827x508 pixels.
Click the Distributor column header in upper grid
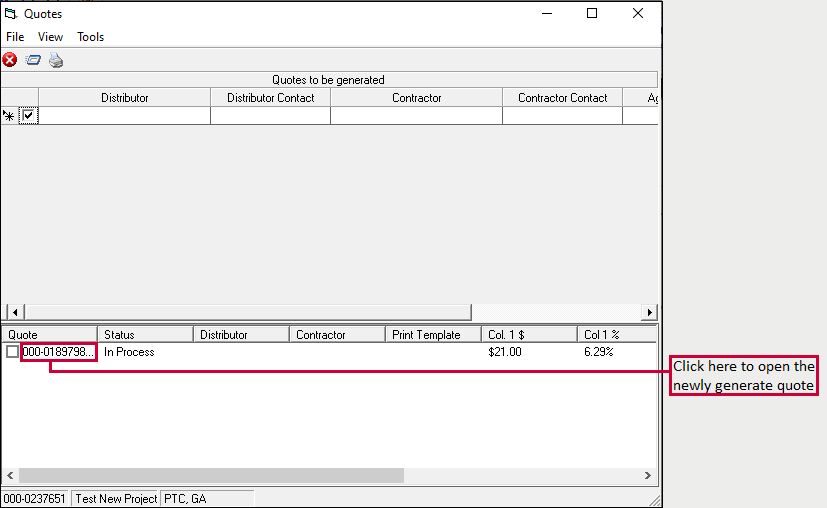(124, 98)
